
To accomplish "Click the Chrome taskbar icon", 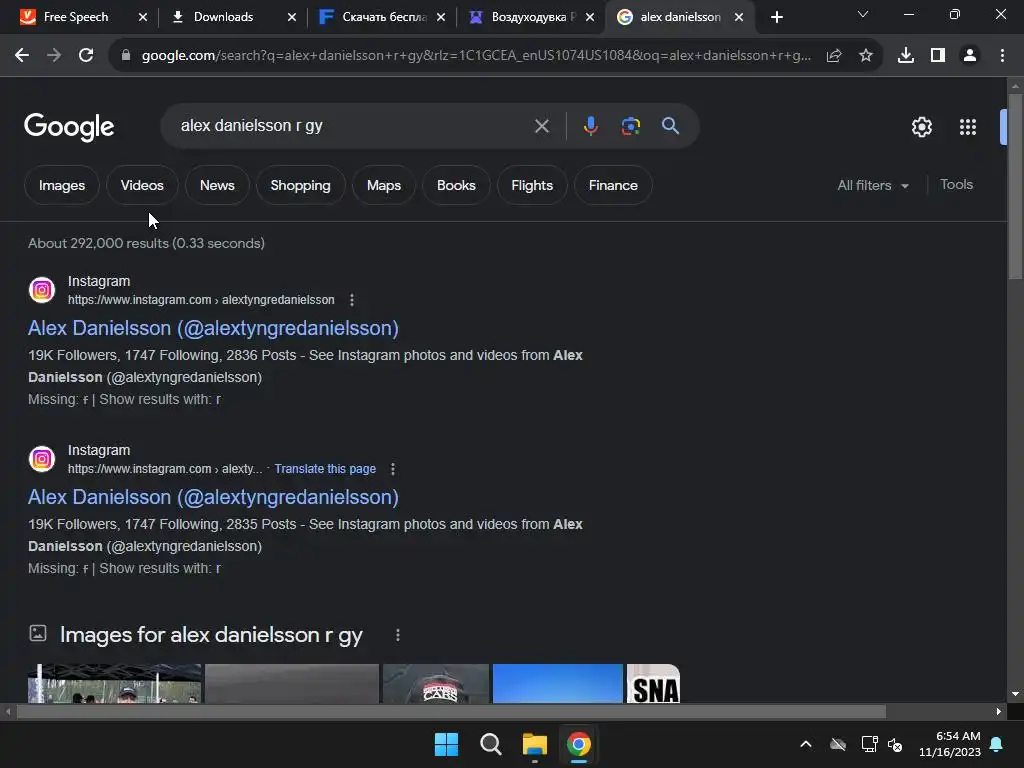I will [579, 744].
